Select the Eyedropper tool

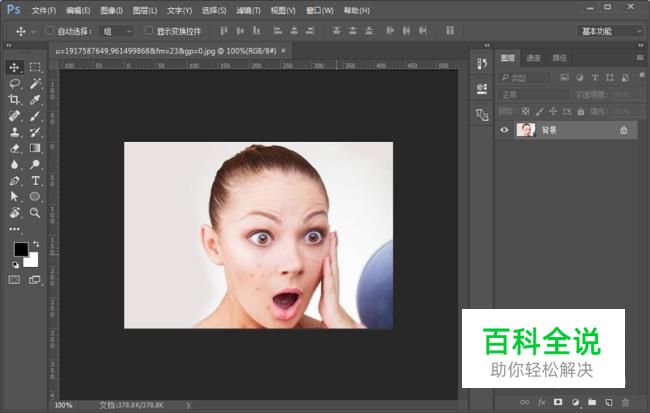click(x=35, y=100)
